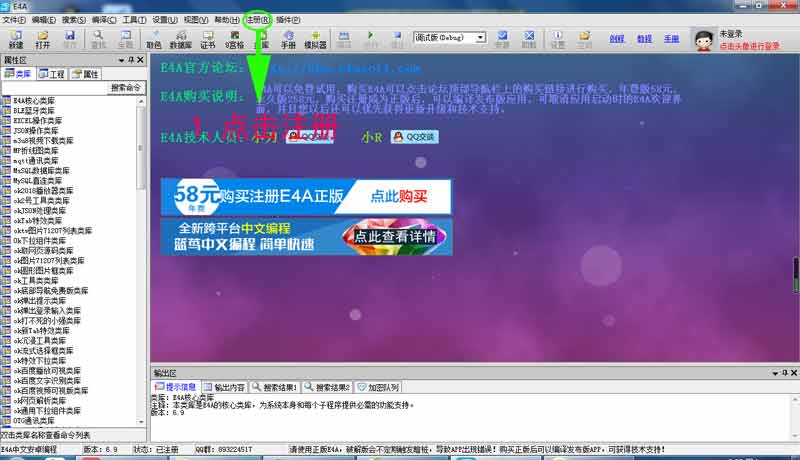Open the 属性区 panel dropdown arrow

121,60
